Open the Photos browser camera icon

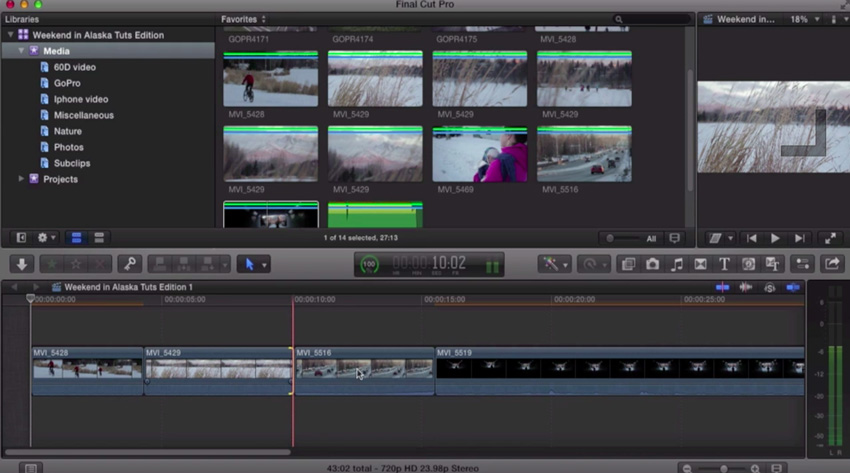click(x=652, y=264)
